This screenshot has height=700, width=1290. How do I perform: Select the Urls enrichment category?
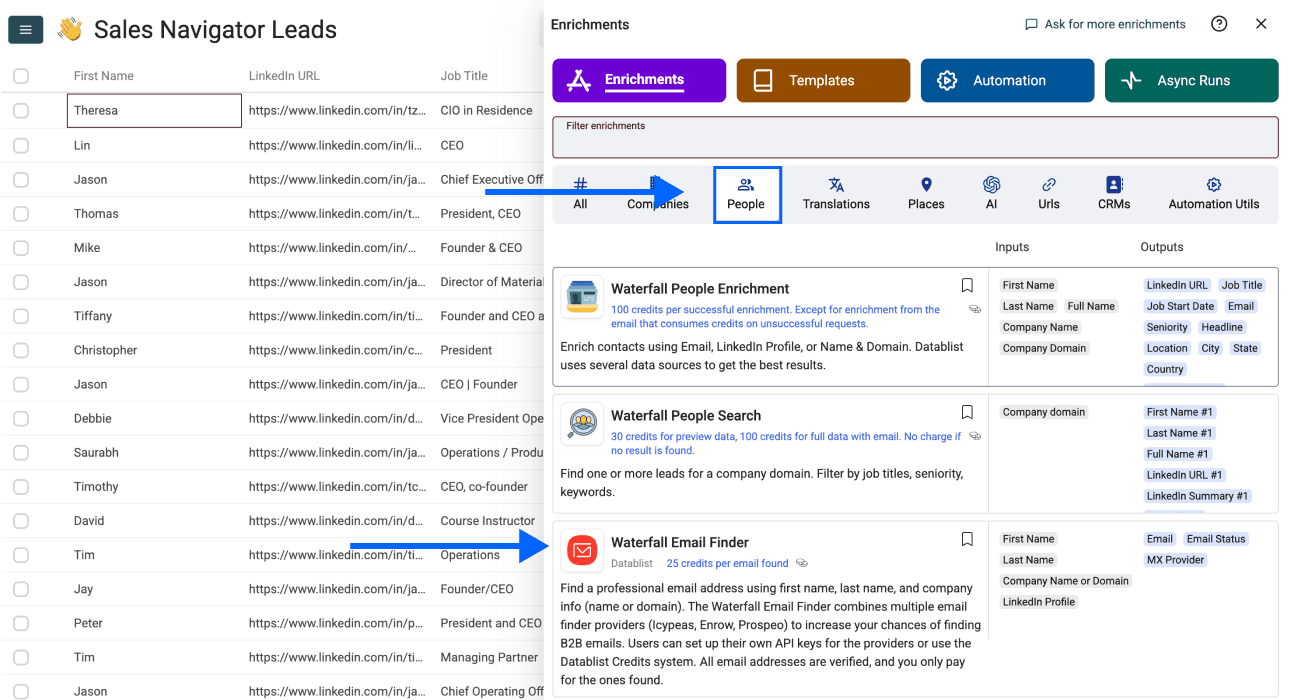coord(1048,193)
